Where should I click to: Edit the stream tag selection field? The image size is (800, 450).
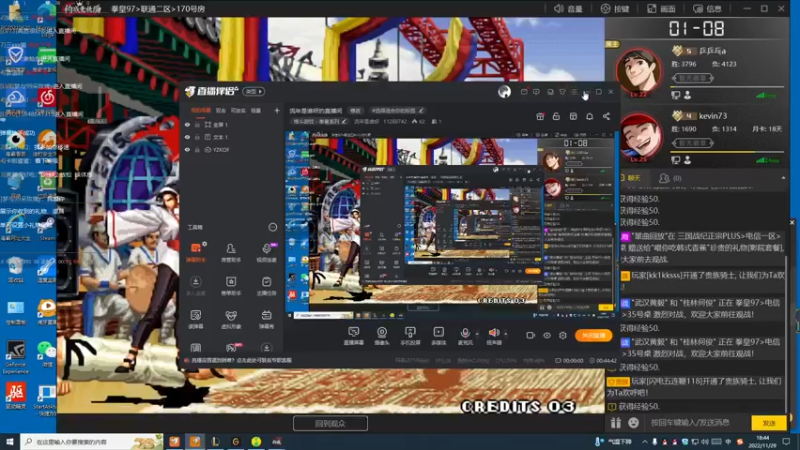pyautogui.click(x=397, y=111)
